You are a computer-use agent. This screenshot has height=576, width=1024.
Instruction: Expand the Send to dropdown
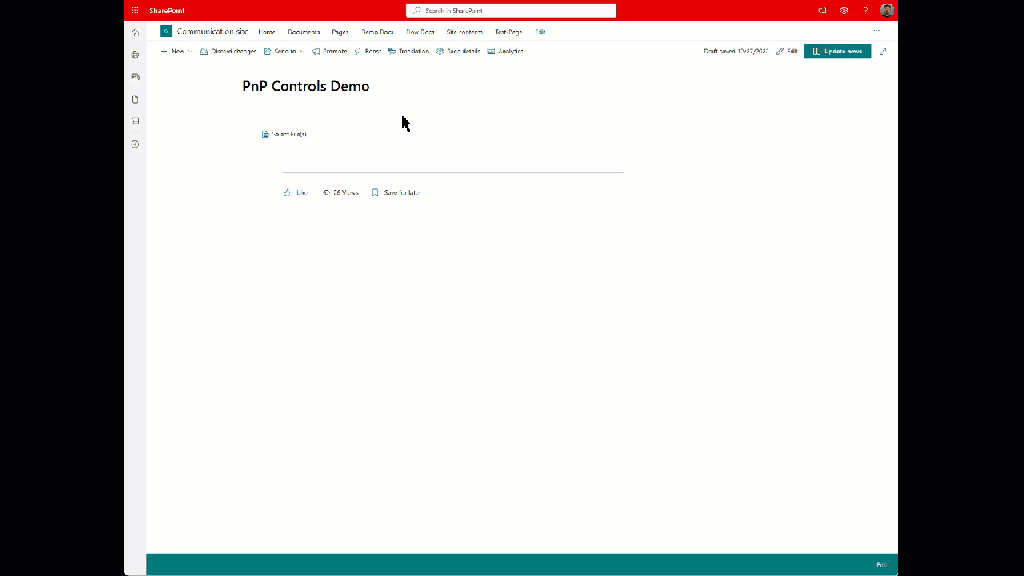[x=283, y=51]
